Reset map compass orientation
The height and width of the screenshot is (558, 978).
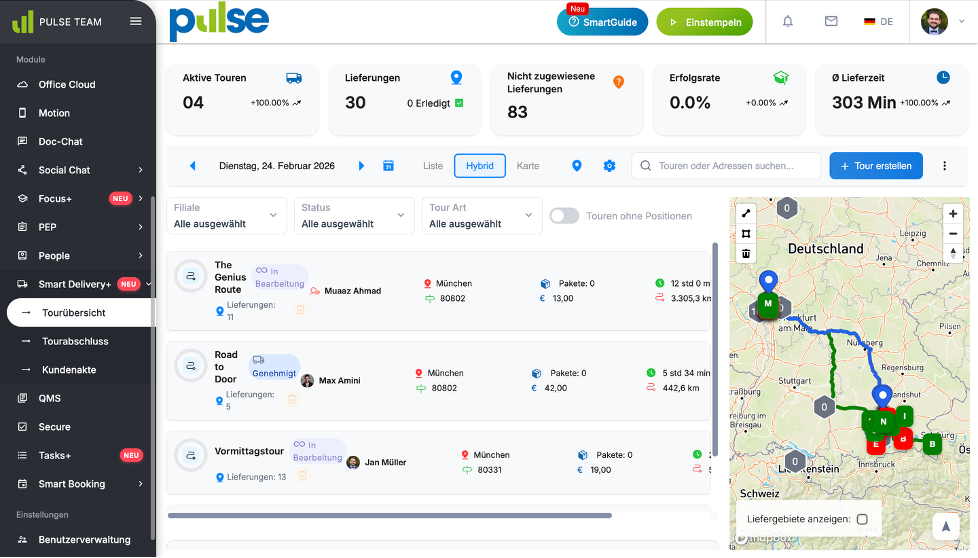click(953, 253)
